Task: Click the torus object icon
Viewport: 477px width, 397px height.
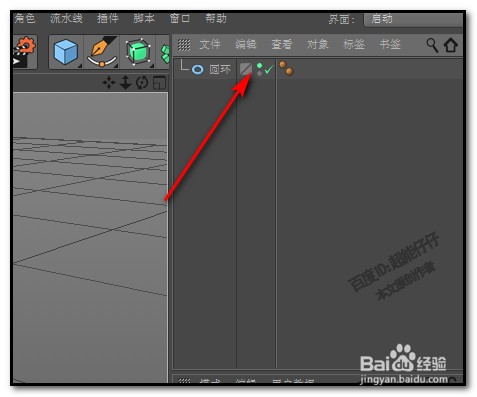Action: (x=198, y=70)
